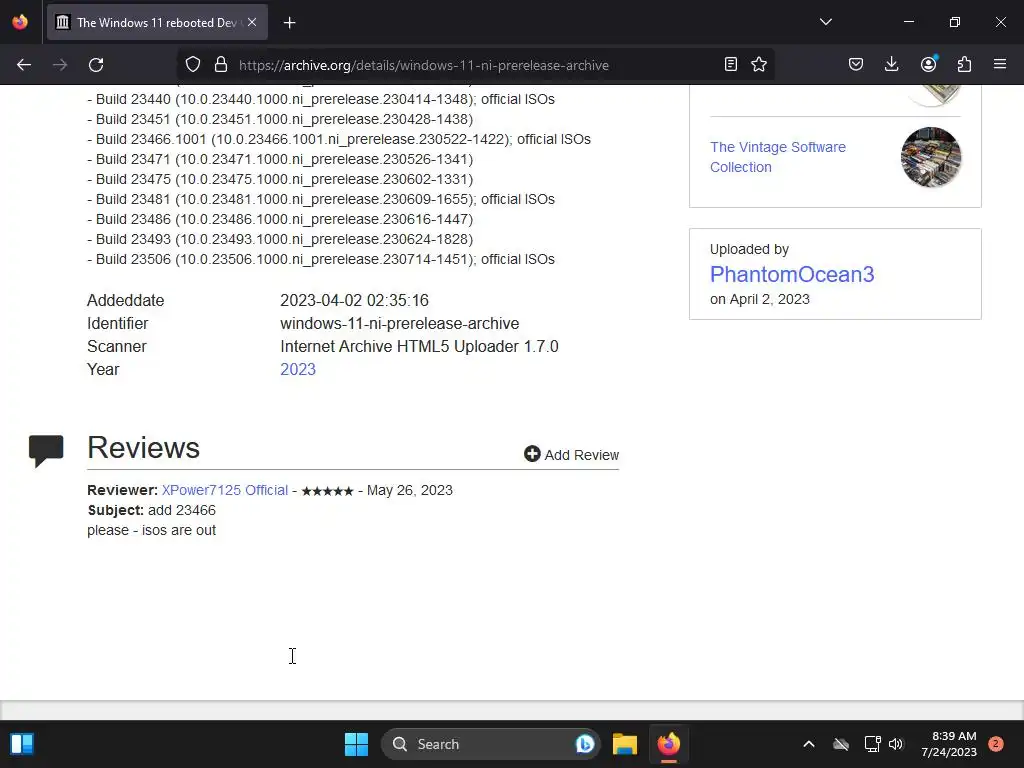This screenshot has height=768, width=1024.
Task: Open the volume speaker tray icon
Action: point(896,744)
